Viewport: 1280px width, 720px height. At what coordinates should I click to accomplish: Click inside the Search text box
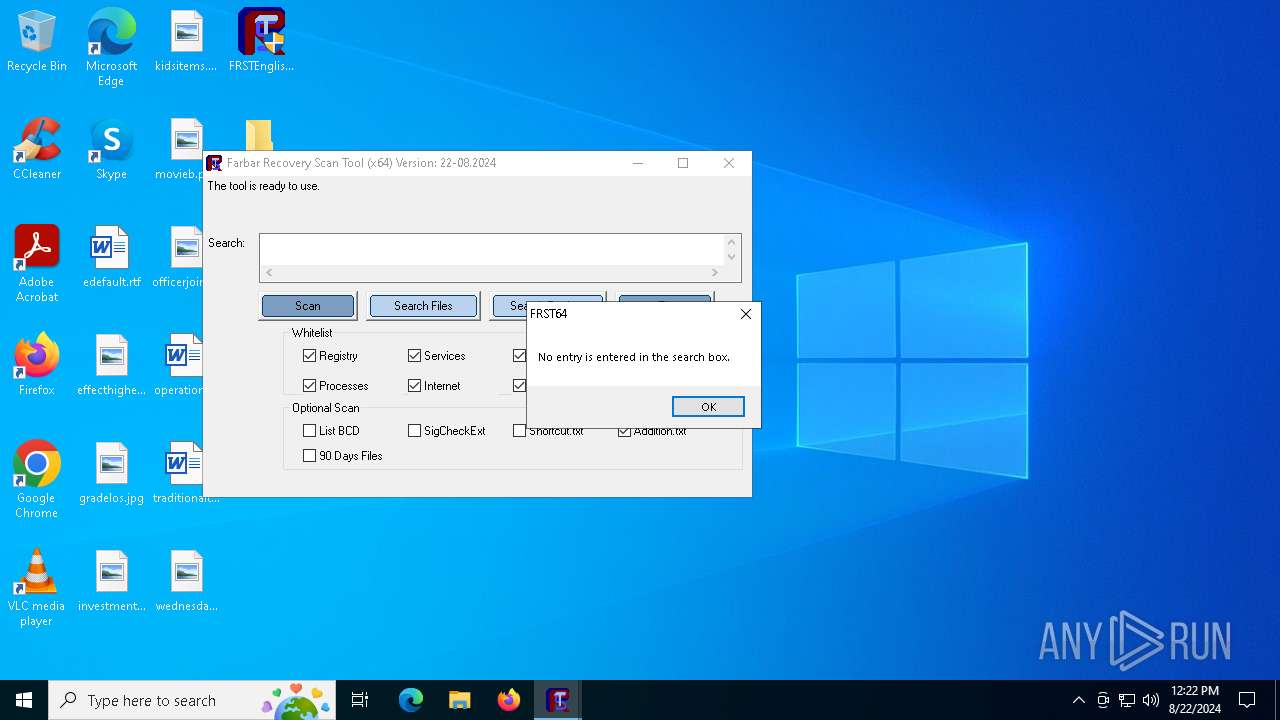tap(490, 250)
